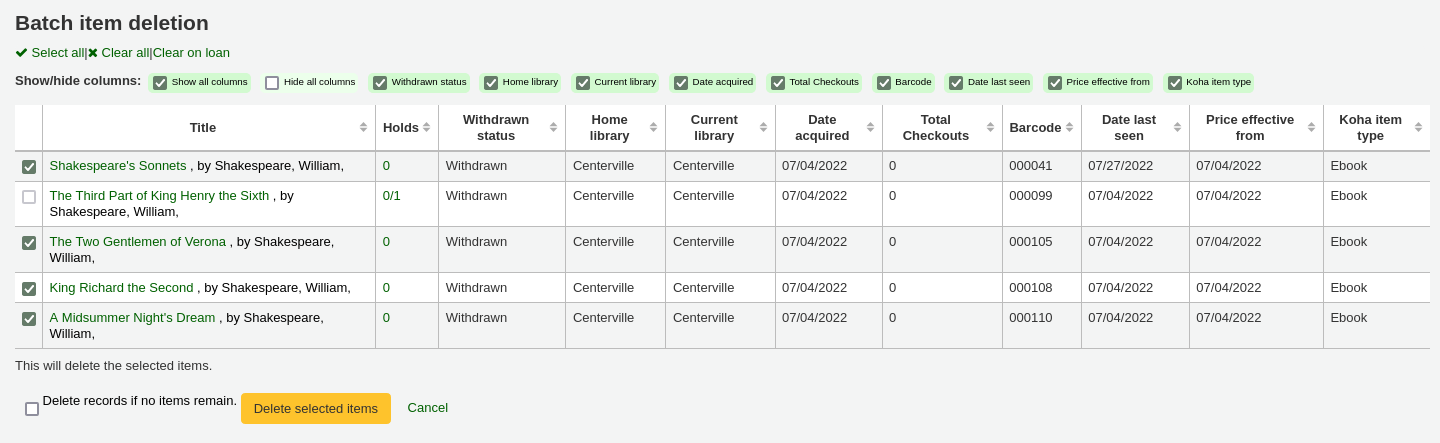
Task: Uncheck the Shakespeare's Sonnets row checkbox
Action: click(29, 167)
